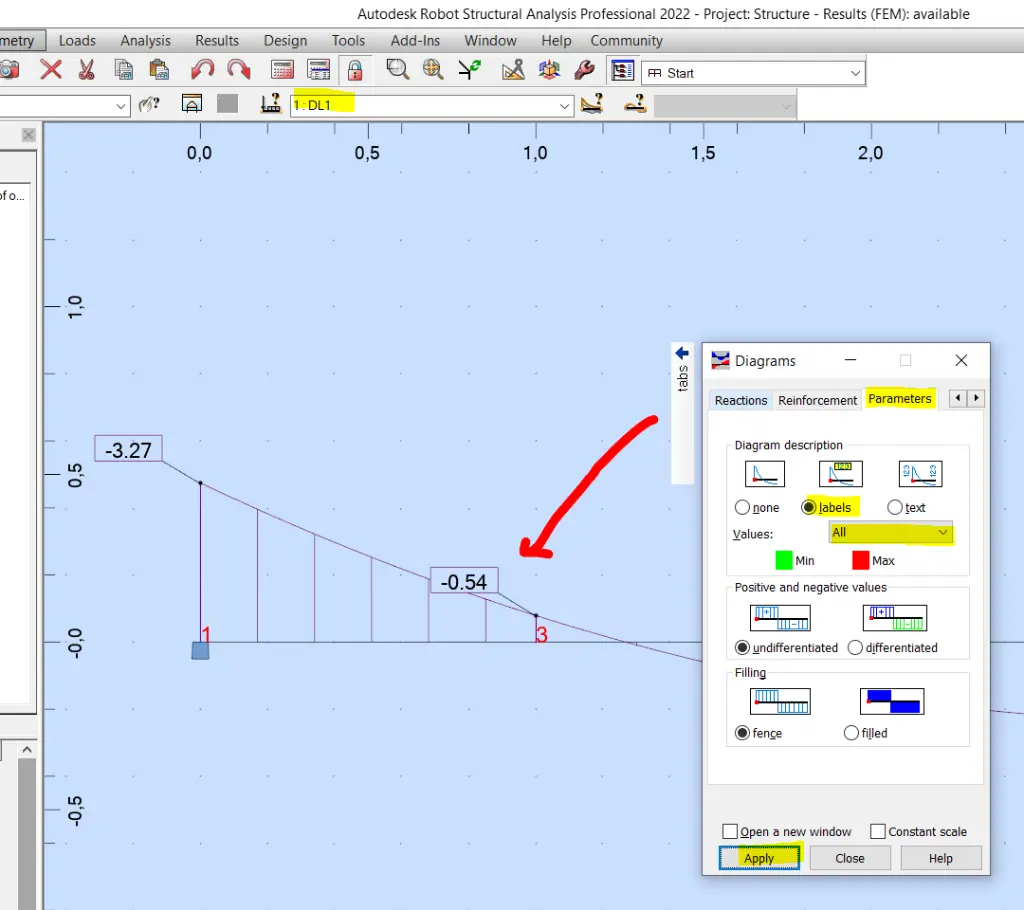1024x910 pixels.
Task: Show more Diagrams tabs with right arrow
Action: pos(976,398)
